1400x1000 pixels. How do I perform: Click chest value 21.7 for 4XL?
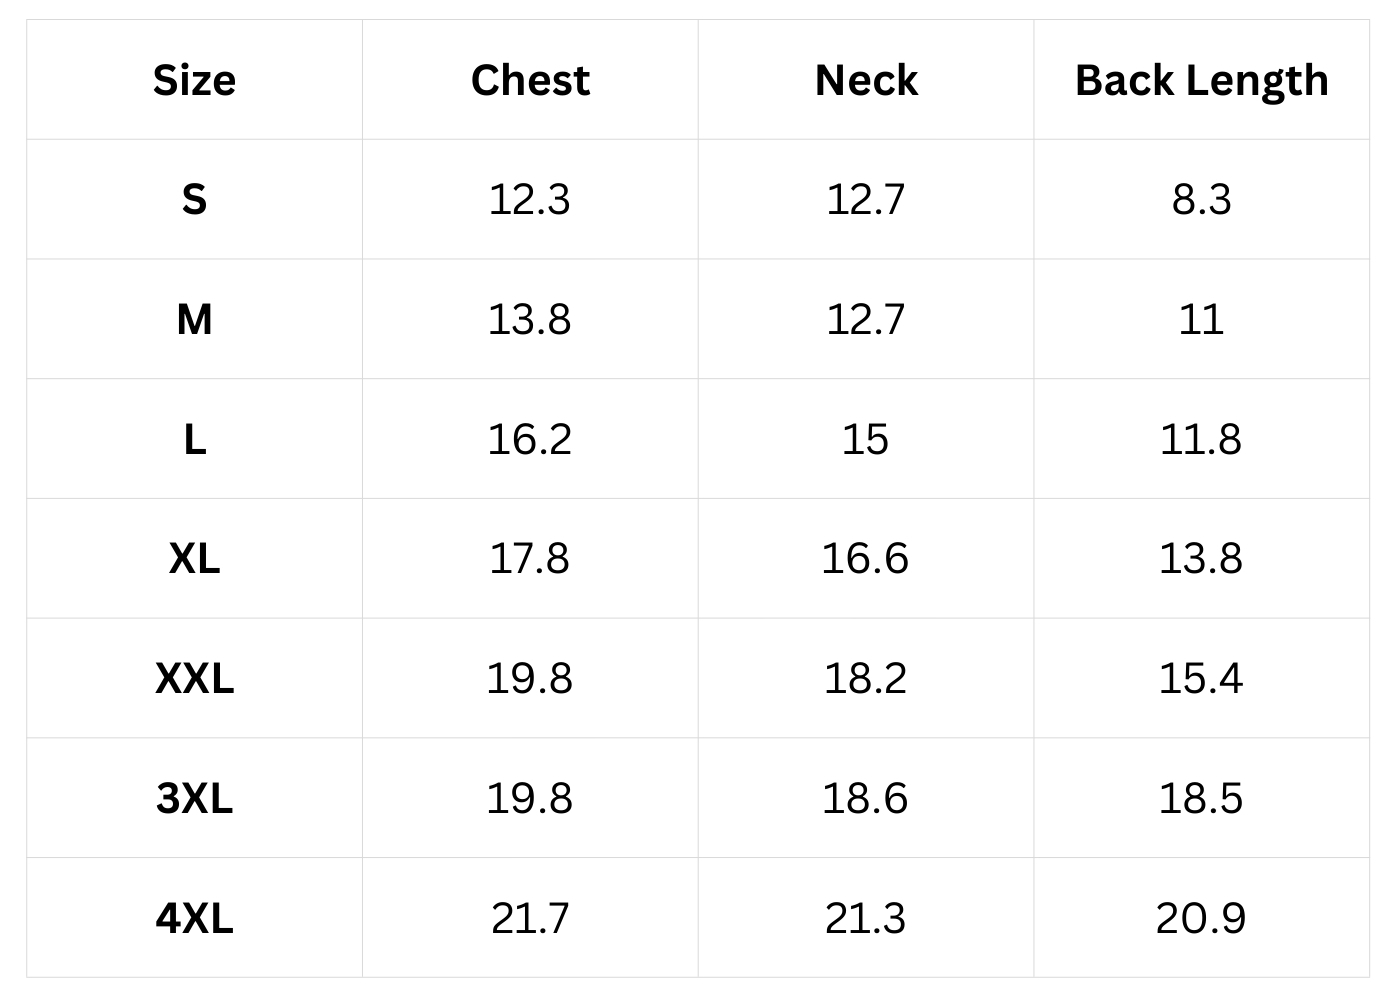click(530, 917)
